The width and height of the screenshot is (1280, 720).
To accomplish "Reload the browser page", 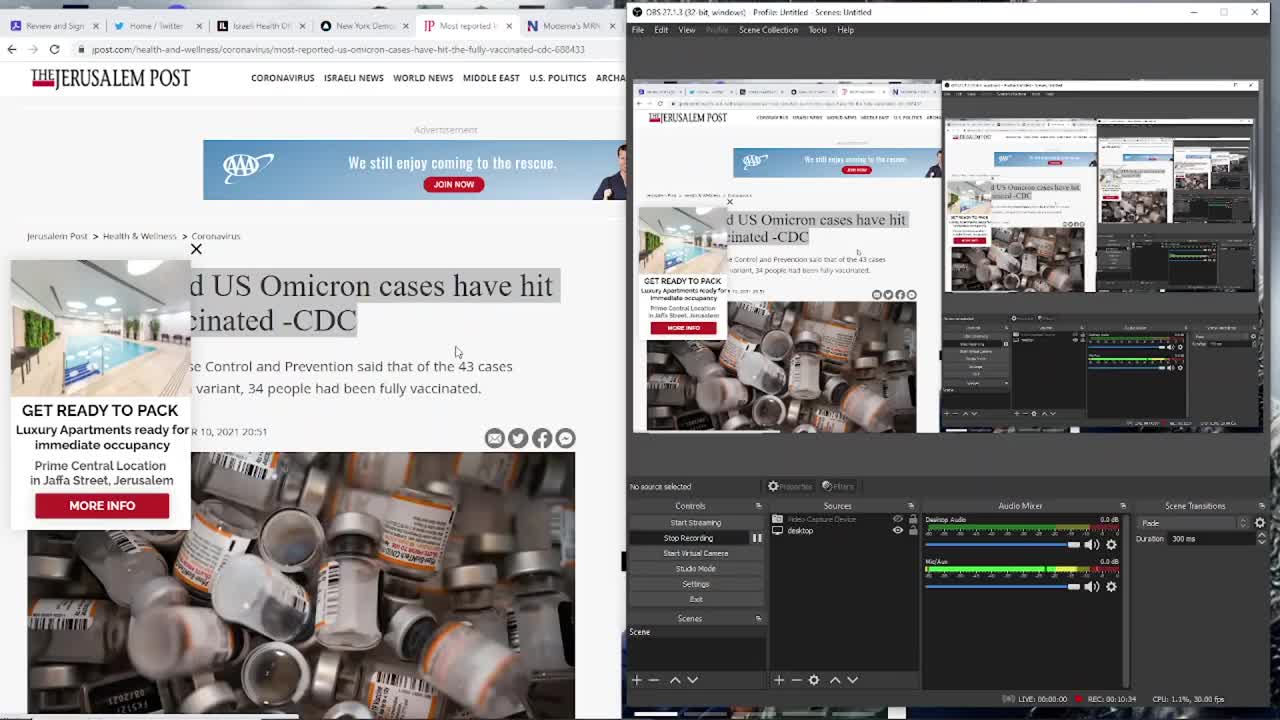I will tap(54, 49).
